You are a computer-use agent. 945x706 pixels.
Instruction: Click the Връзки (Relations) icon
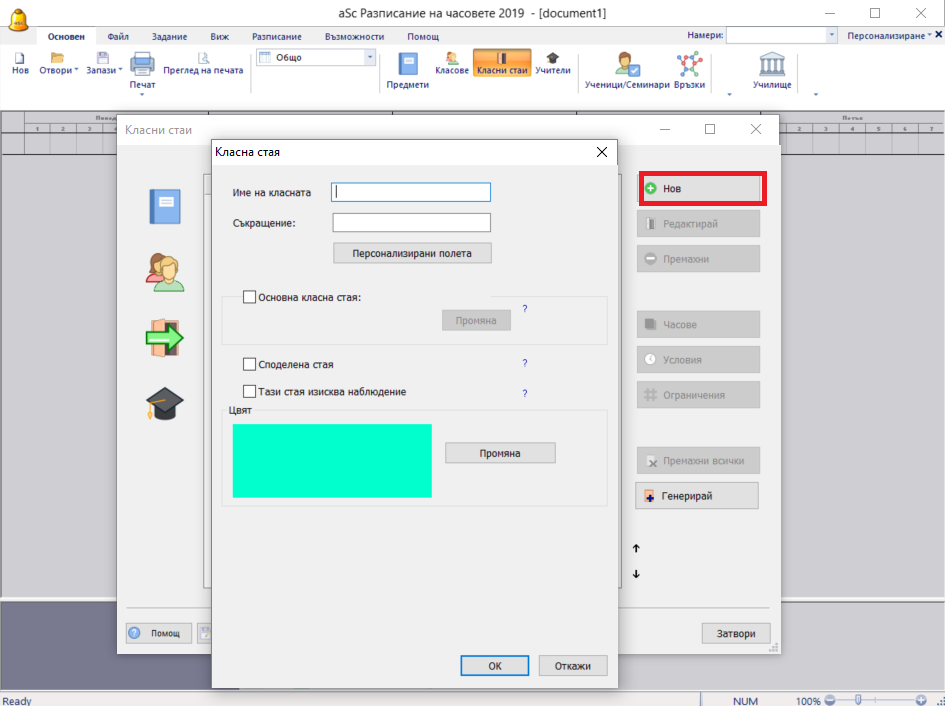point(690,68)
